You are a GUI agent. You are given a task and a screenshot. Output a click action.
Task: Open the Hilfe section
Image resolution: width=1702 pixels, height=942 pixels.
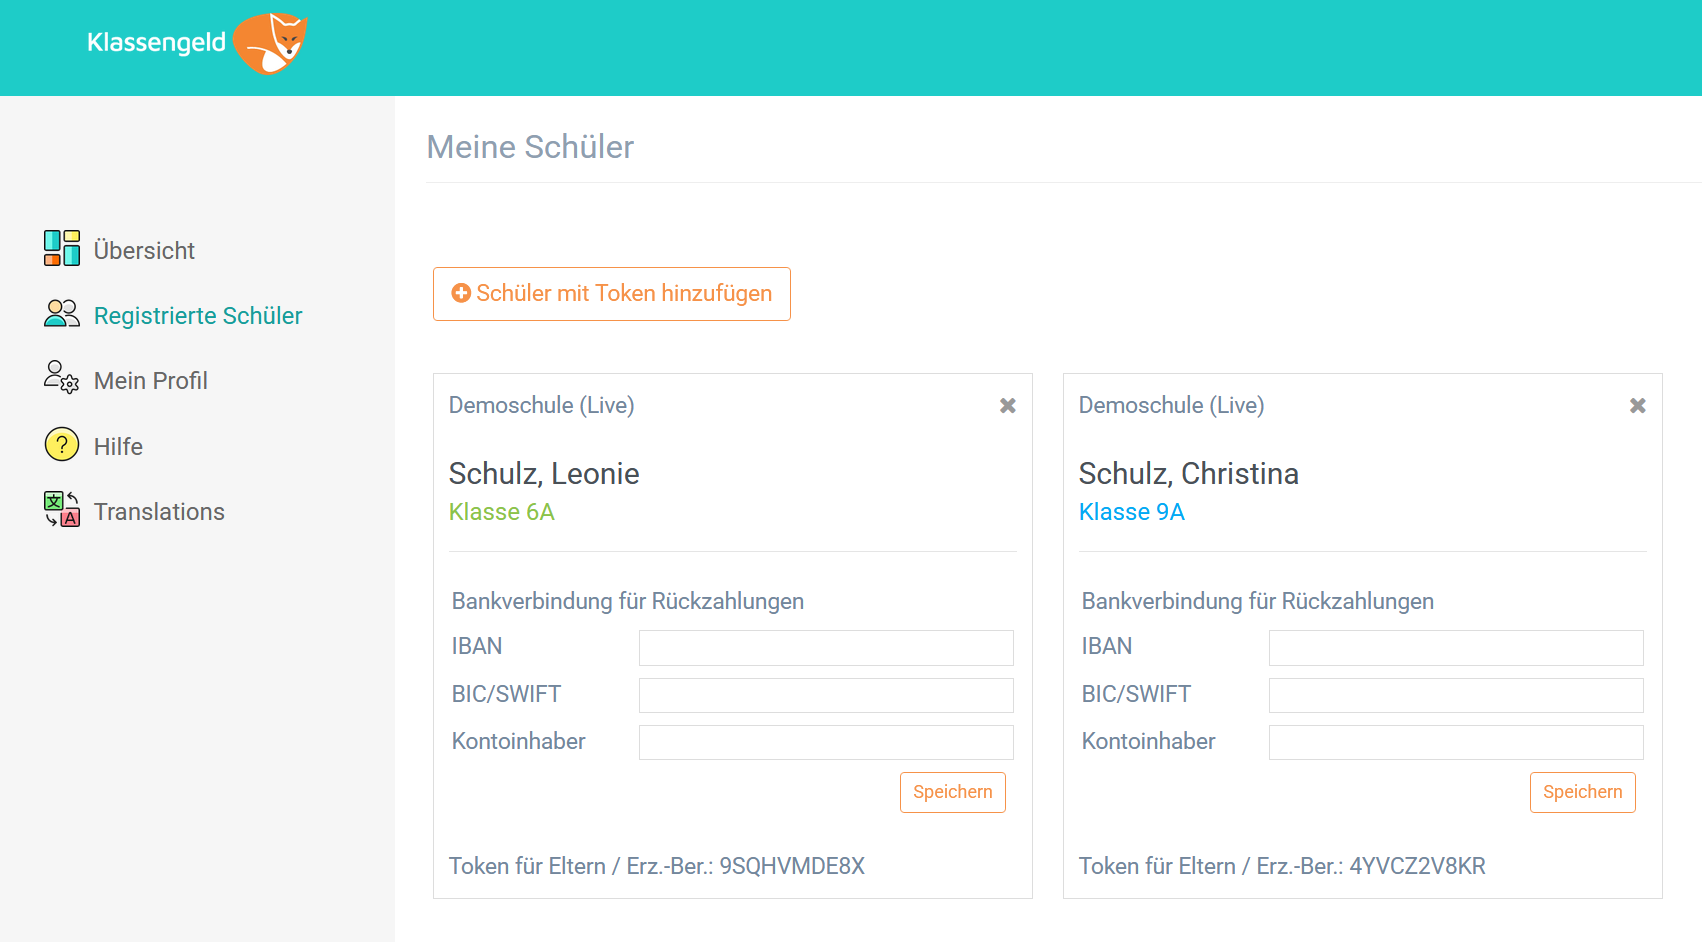point(118,447)
